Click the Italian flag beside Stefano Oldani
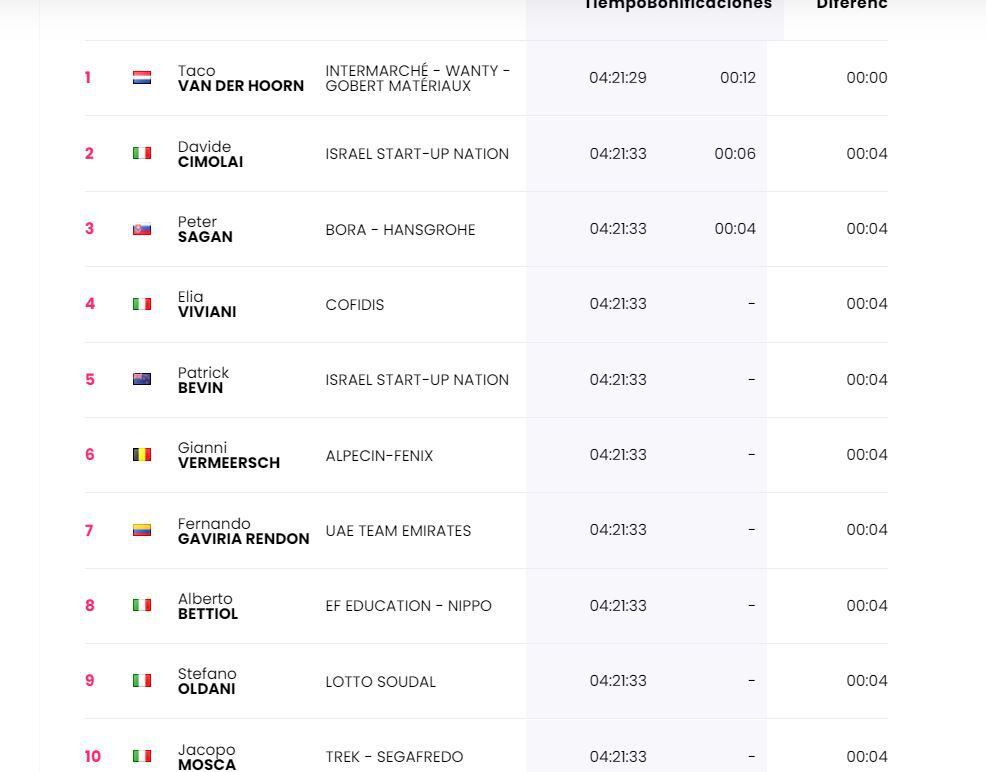 (142, 681)
